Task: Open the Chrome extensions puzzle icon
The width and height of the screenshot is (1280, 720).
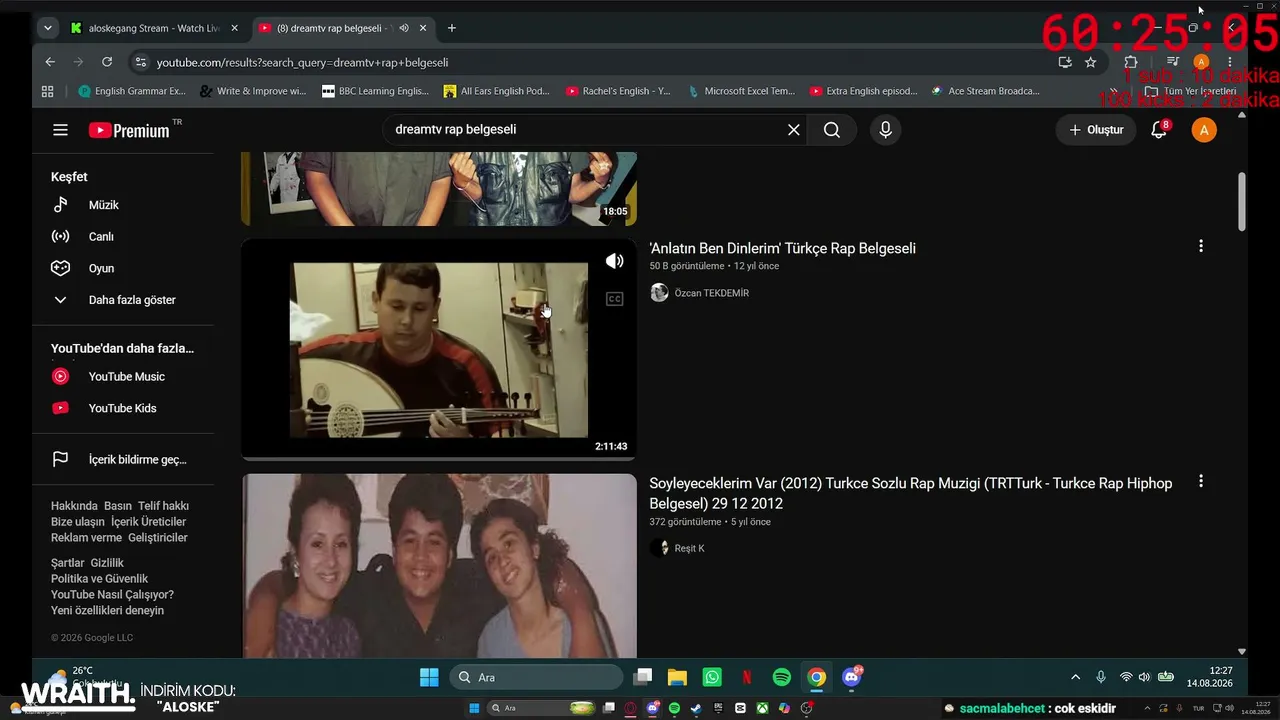Action: [x=1131, y=62]
